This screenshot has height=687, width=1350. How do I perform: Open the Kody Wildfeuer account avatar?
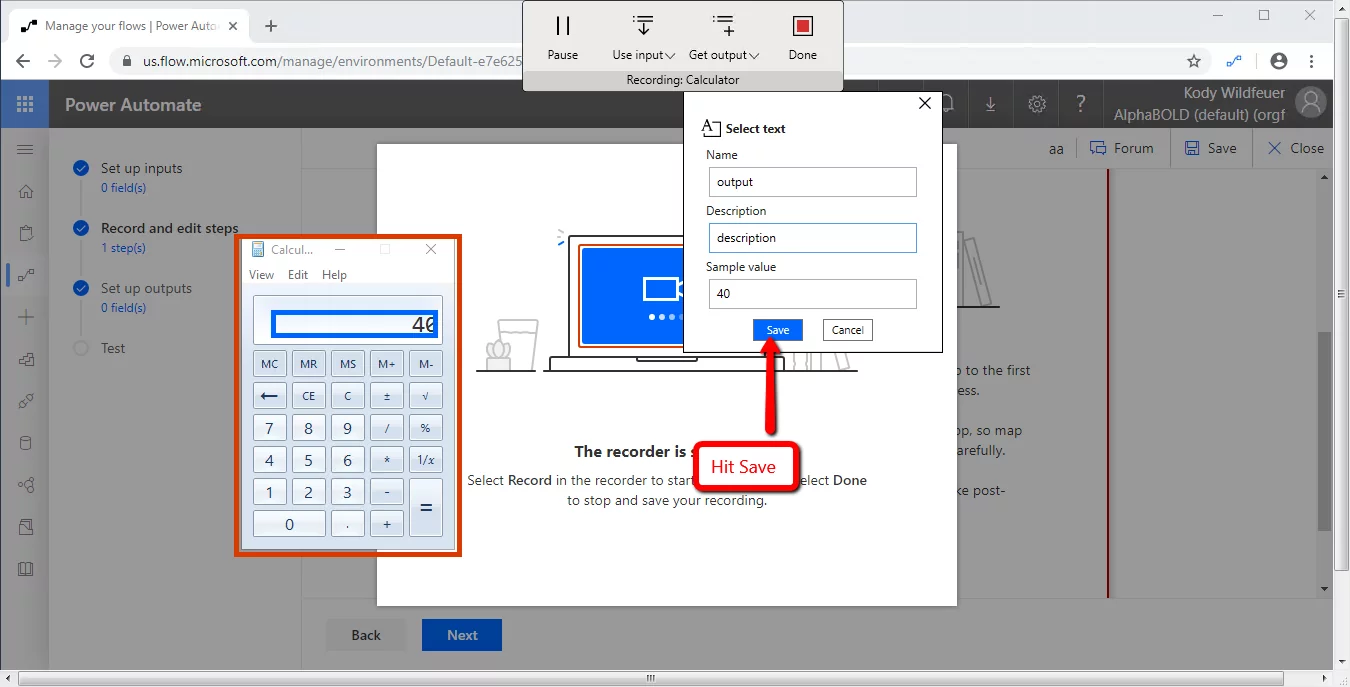click(1310, 102)
